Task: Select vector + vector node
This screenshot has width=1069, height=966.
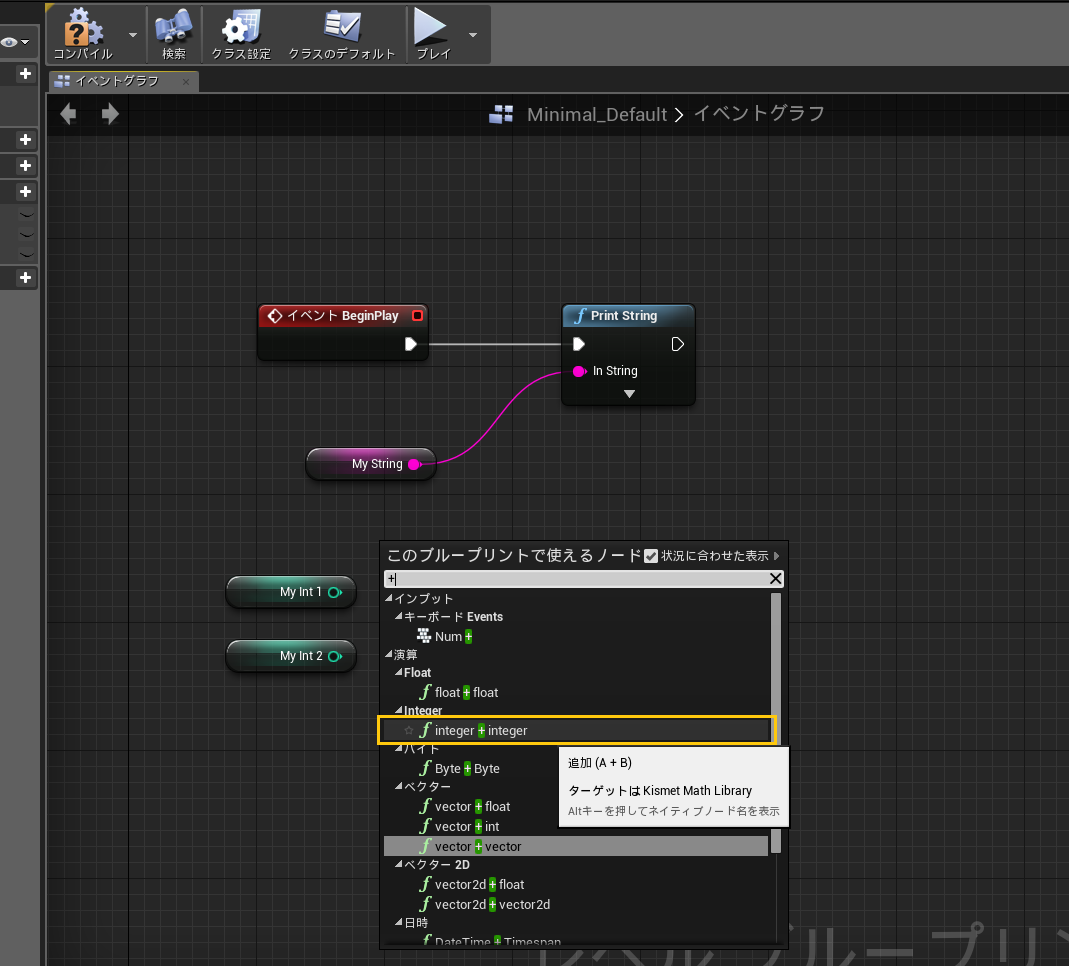Action: click(x=576, y=847)
